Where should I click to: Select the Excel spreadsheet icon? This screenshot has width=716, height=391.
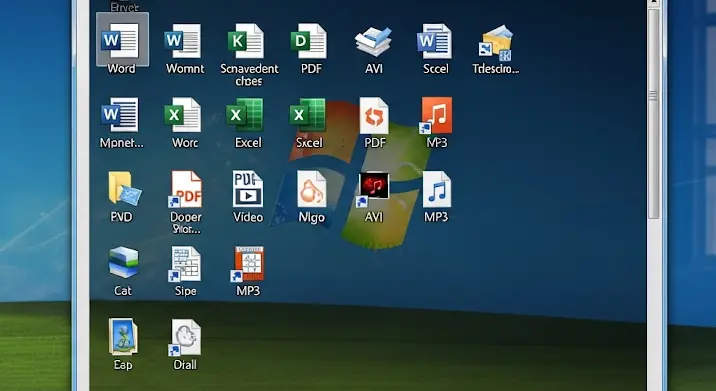point(246,114)
